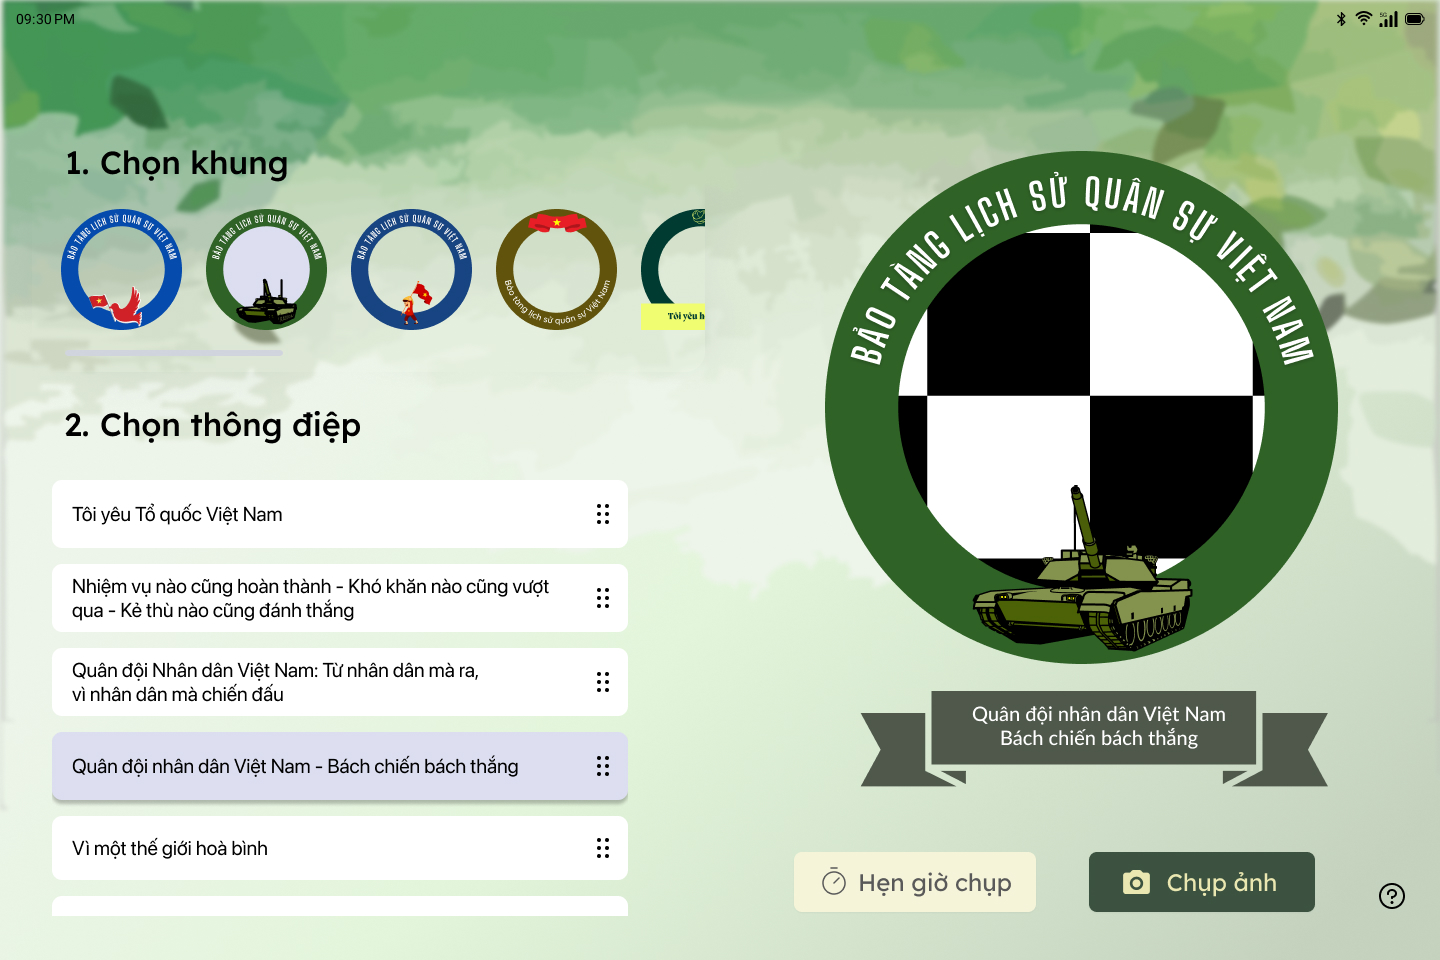Choose the green tank frame thumbnail
1440x960 pixels.
click(266, 269)
